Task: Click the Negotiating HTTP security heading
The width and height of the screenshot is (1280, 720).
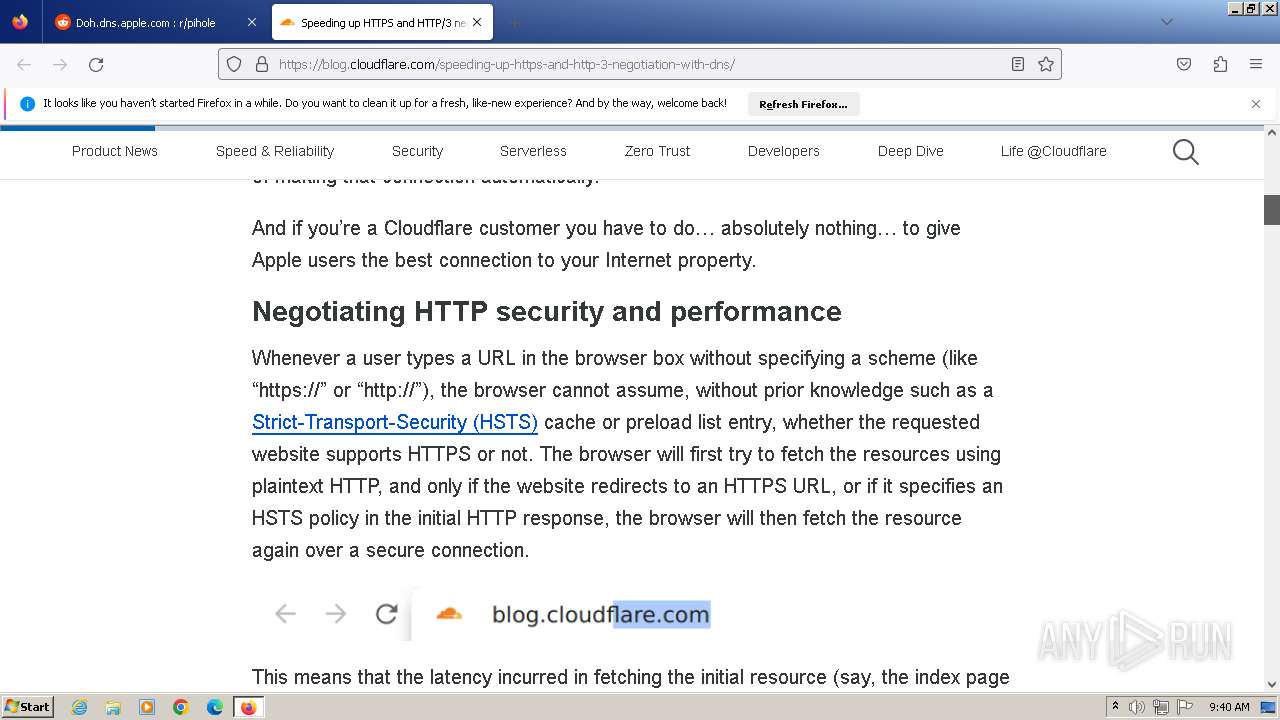Action: pos(547,311)
